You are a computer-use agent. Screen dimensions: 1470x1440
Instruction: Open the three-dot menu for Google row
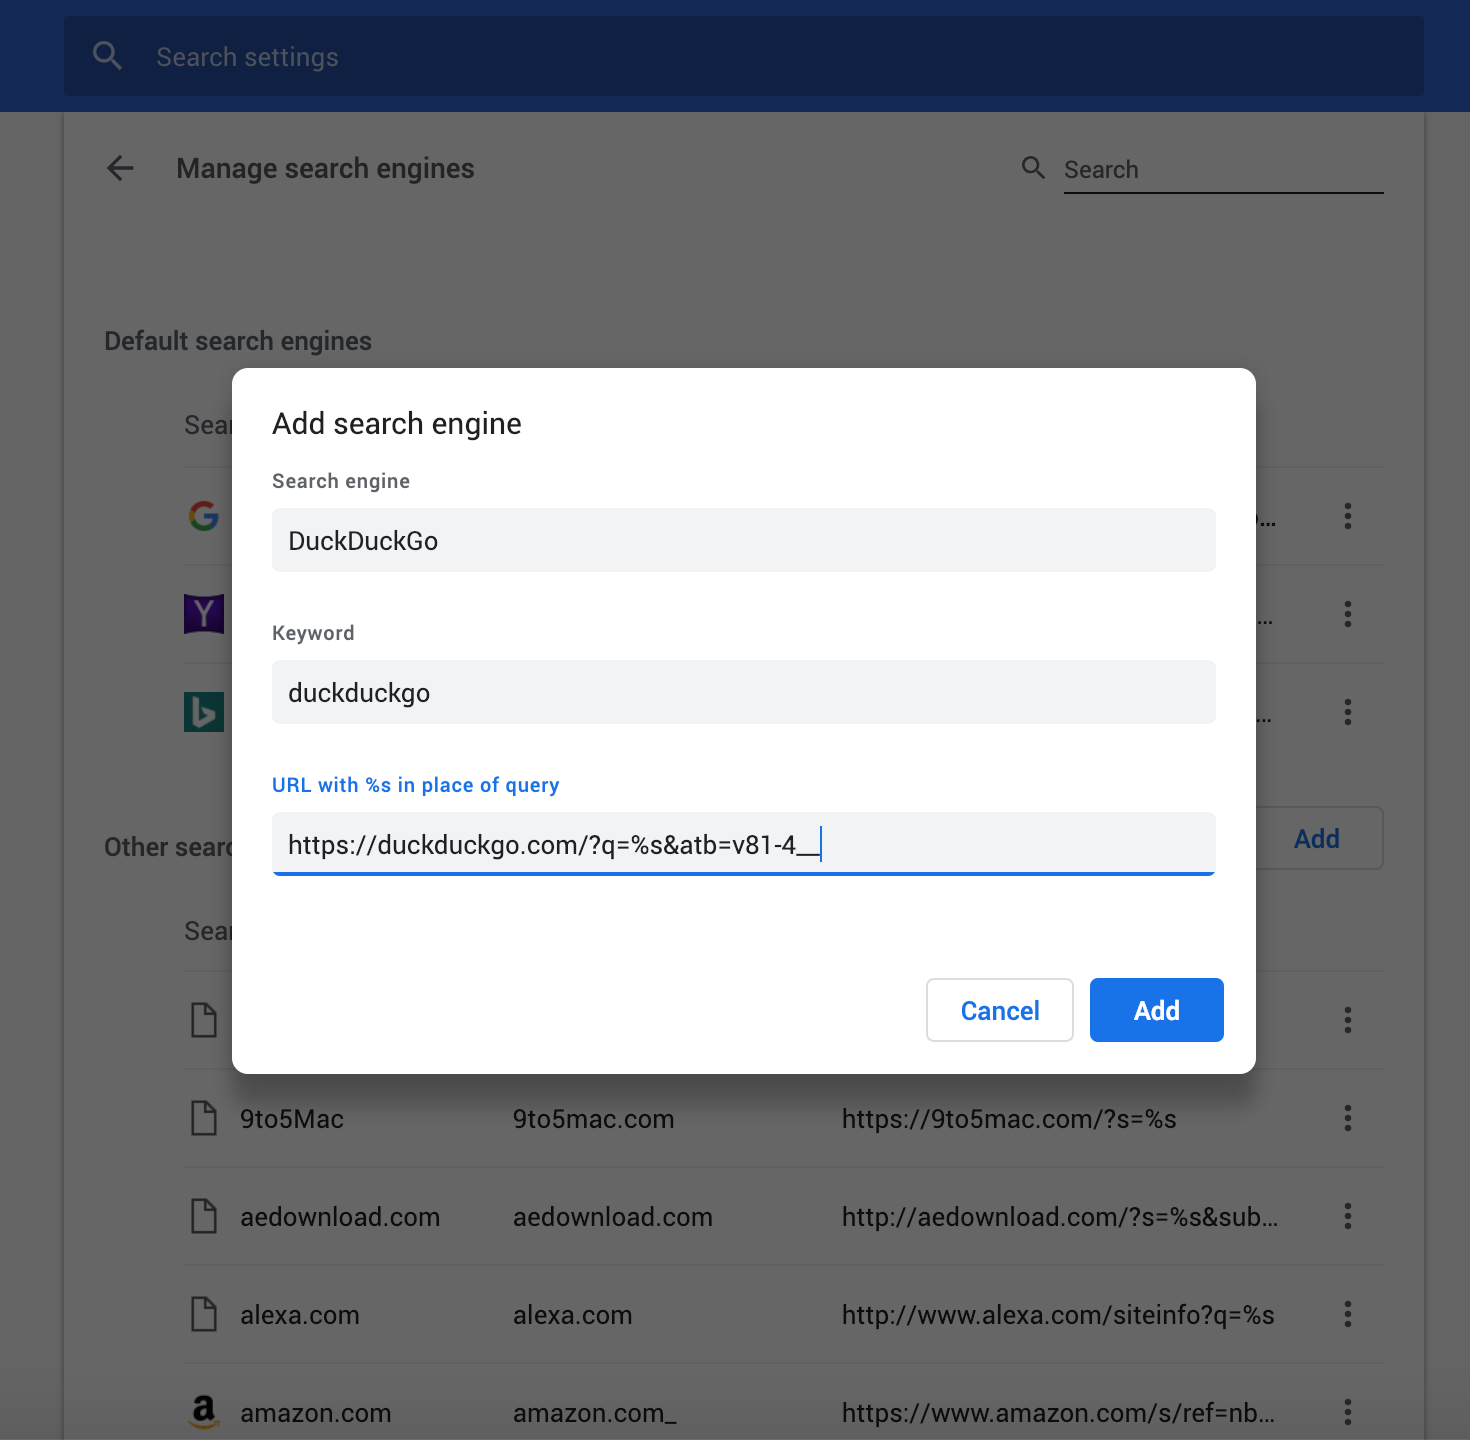(1348, 516)
